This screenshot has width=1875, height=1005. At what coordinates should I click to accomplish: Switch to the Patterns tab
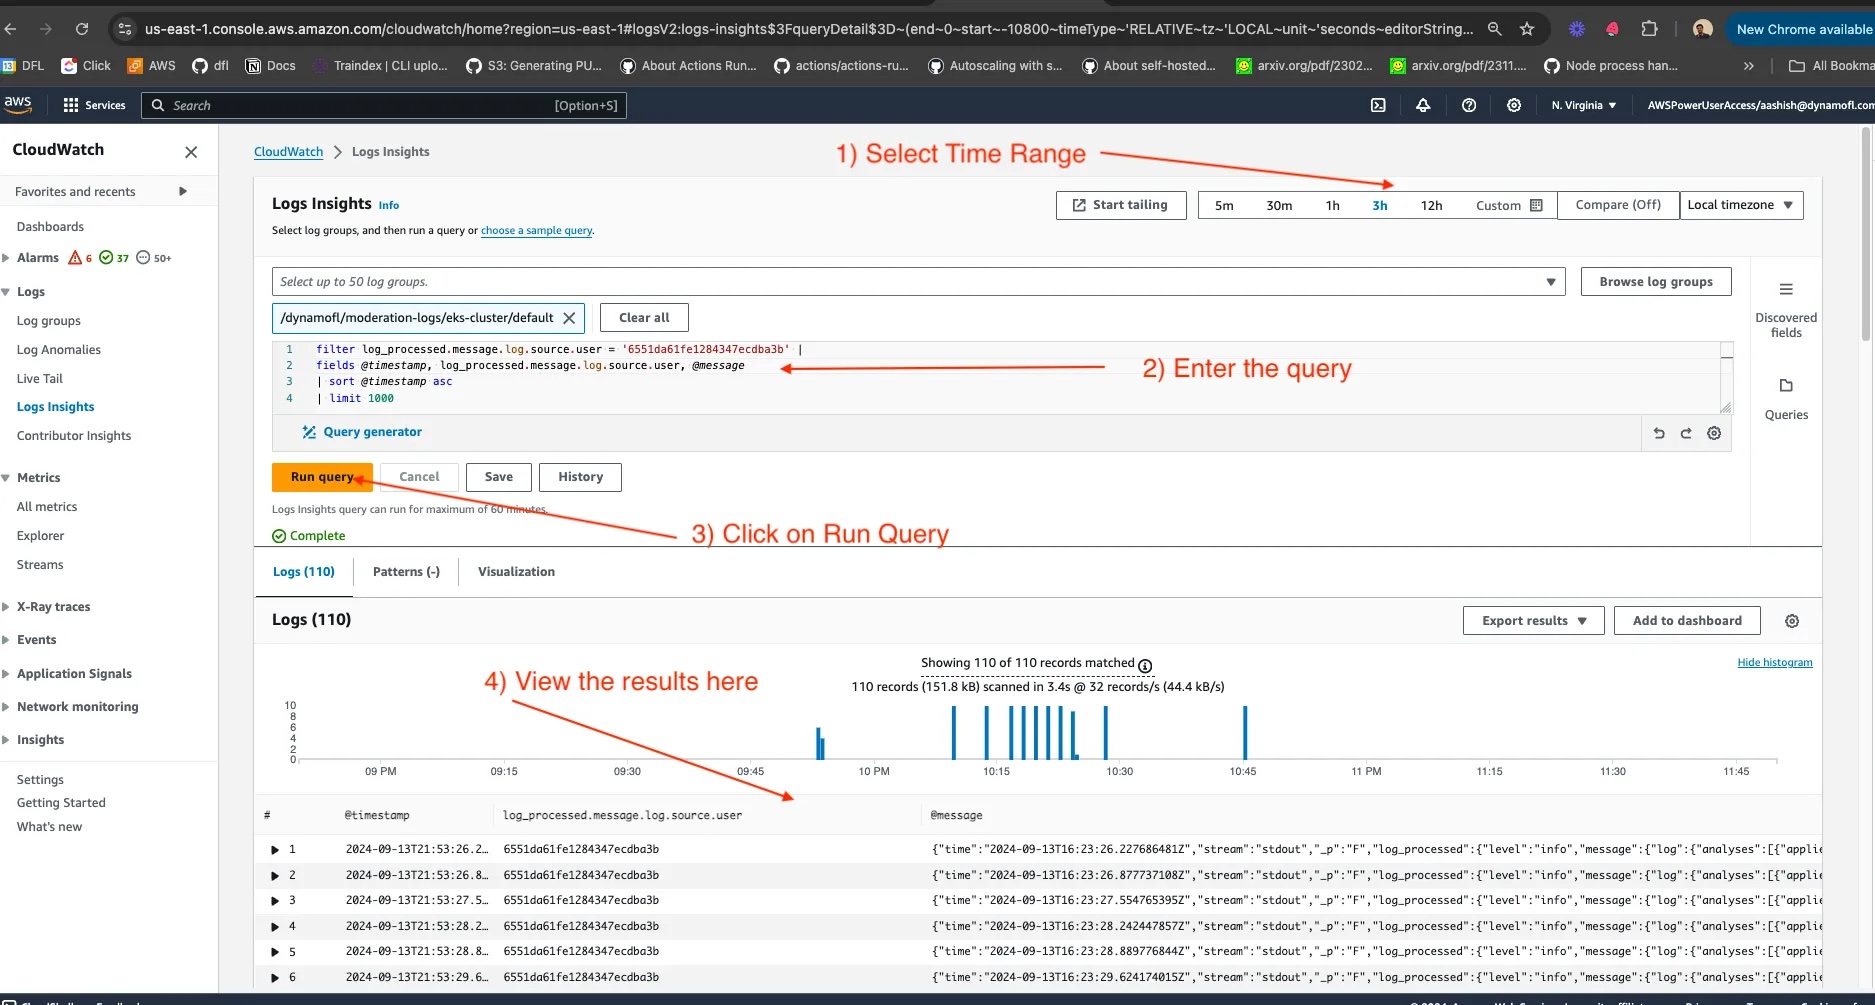coord(406,572)
